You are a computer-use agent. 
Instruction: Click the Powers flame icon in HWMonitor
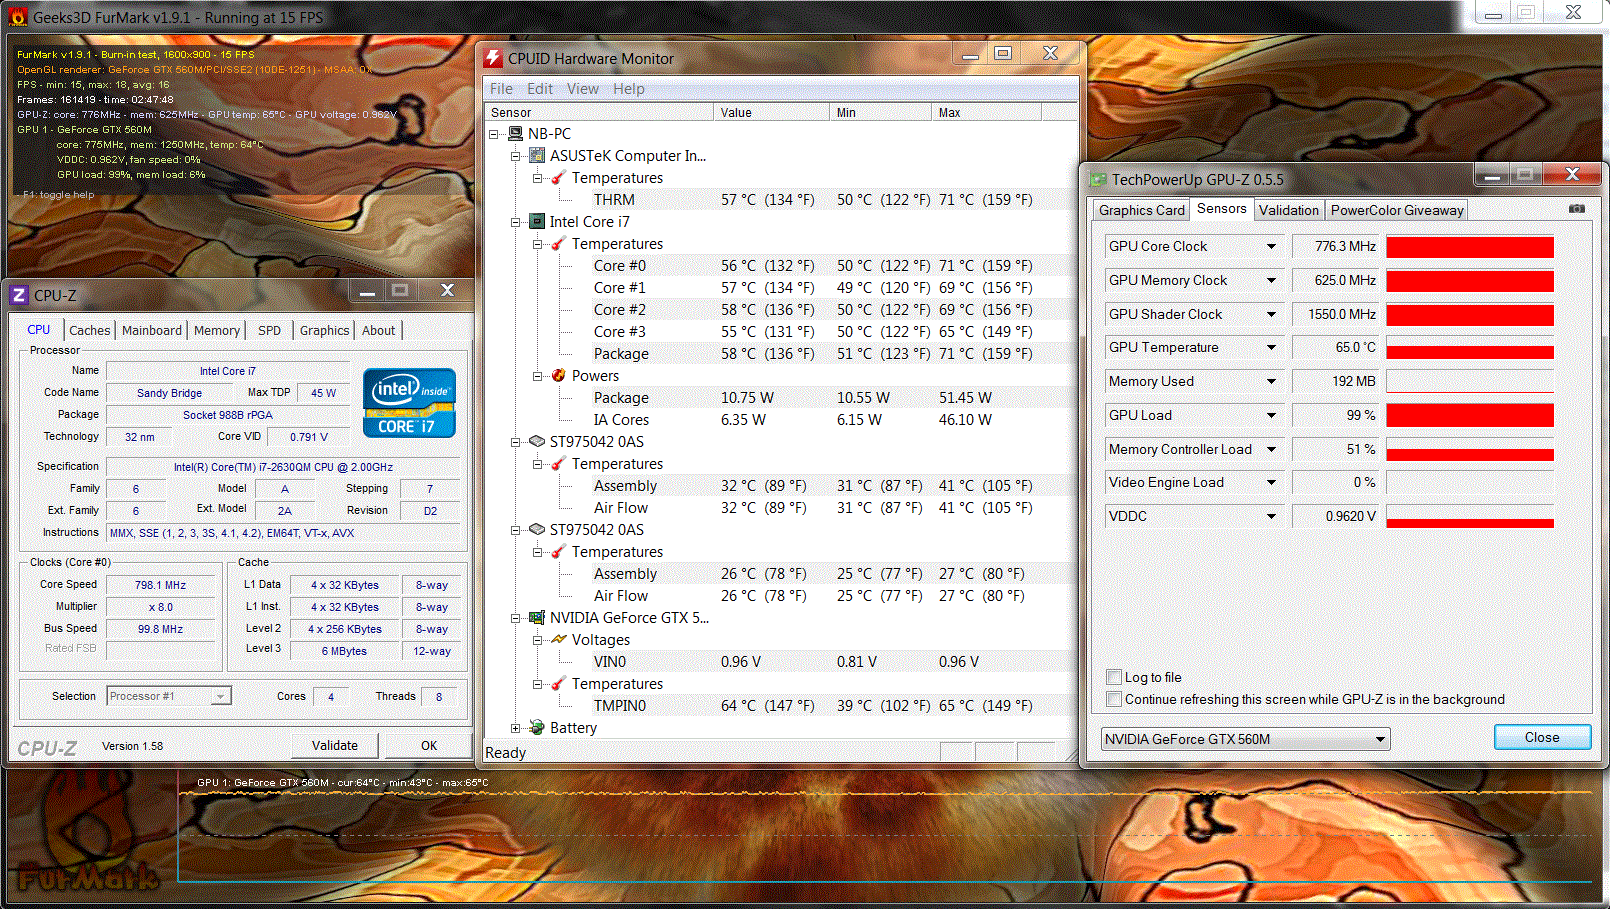click(x=559, y=376)
